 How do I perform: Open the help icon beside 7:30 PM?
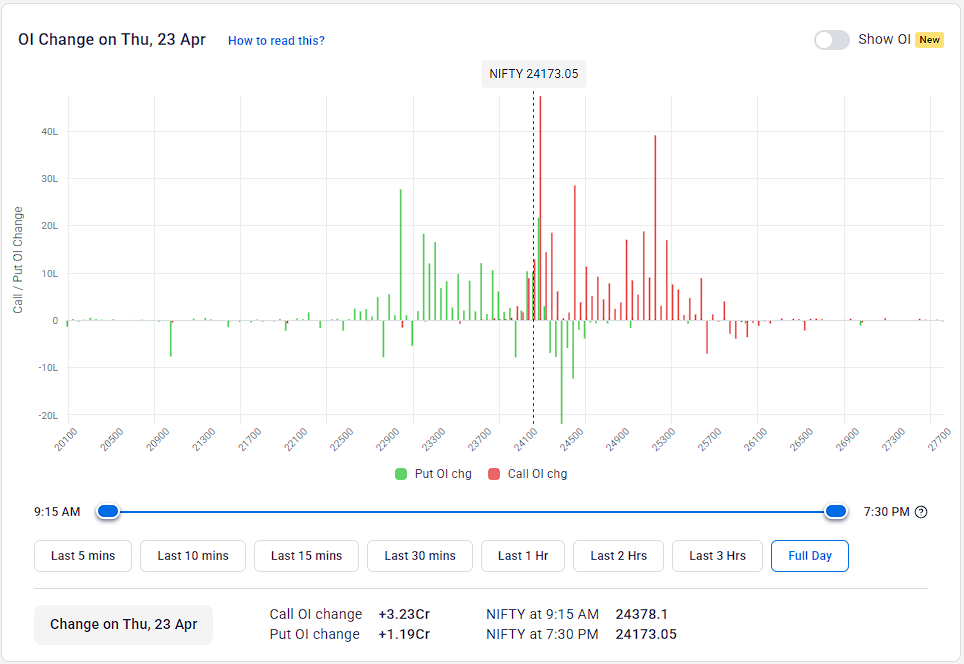pos(921,511)
